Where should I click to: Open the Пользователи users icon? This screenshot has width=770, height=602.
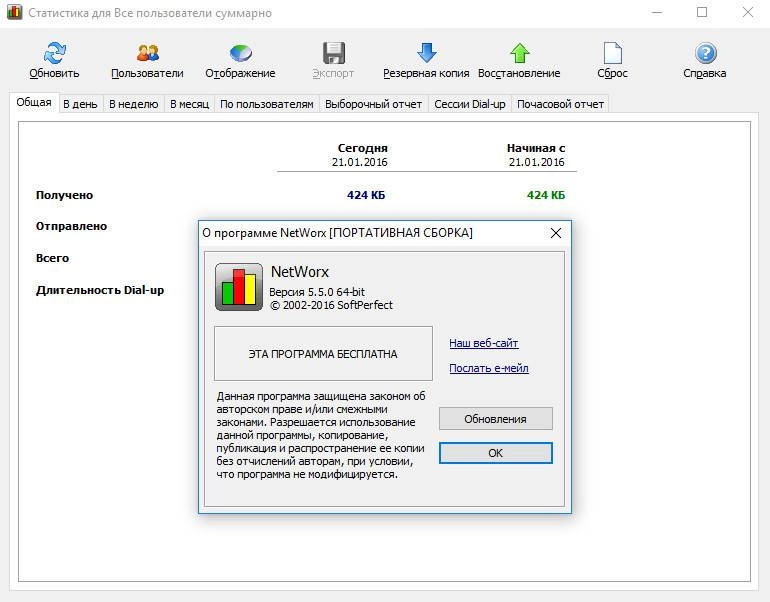147,53
